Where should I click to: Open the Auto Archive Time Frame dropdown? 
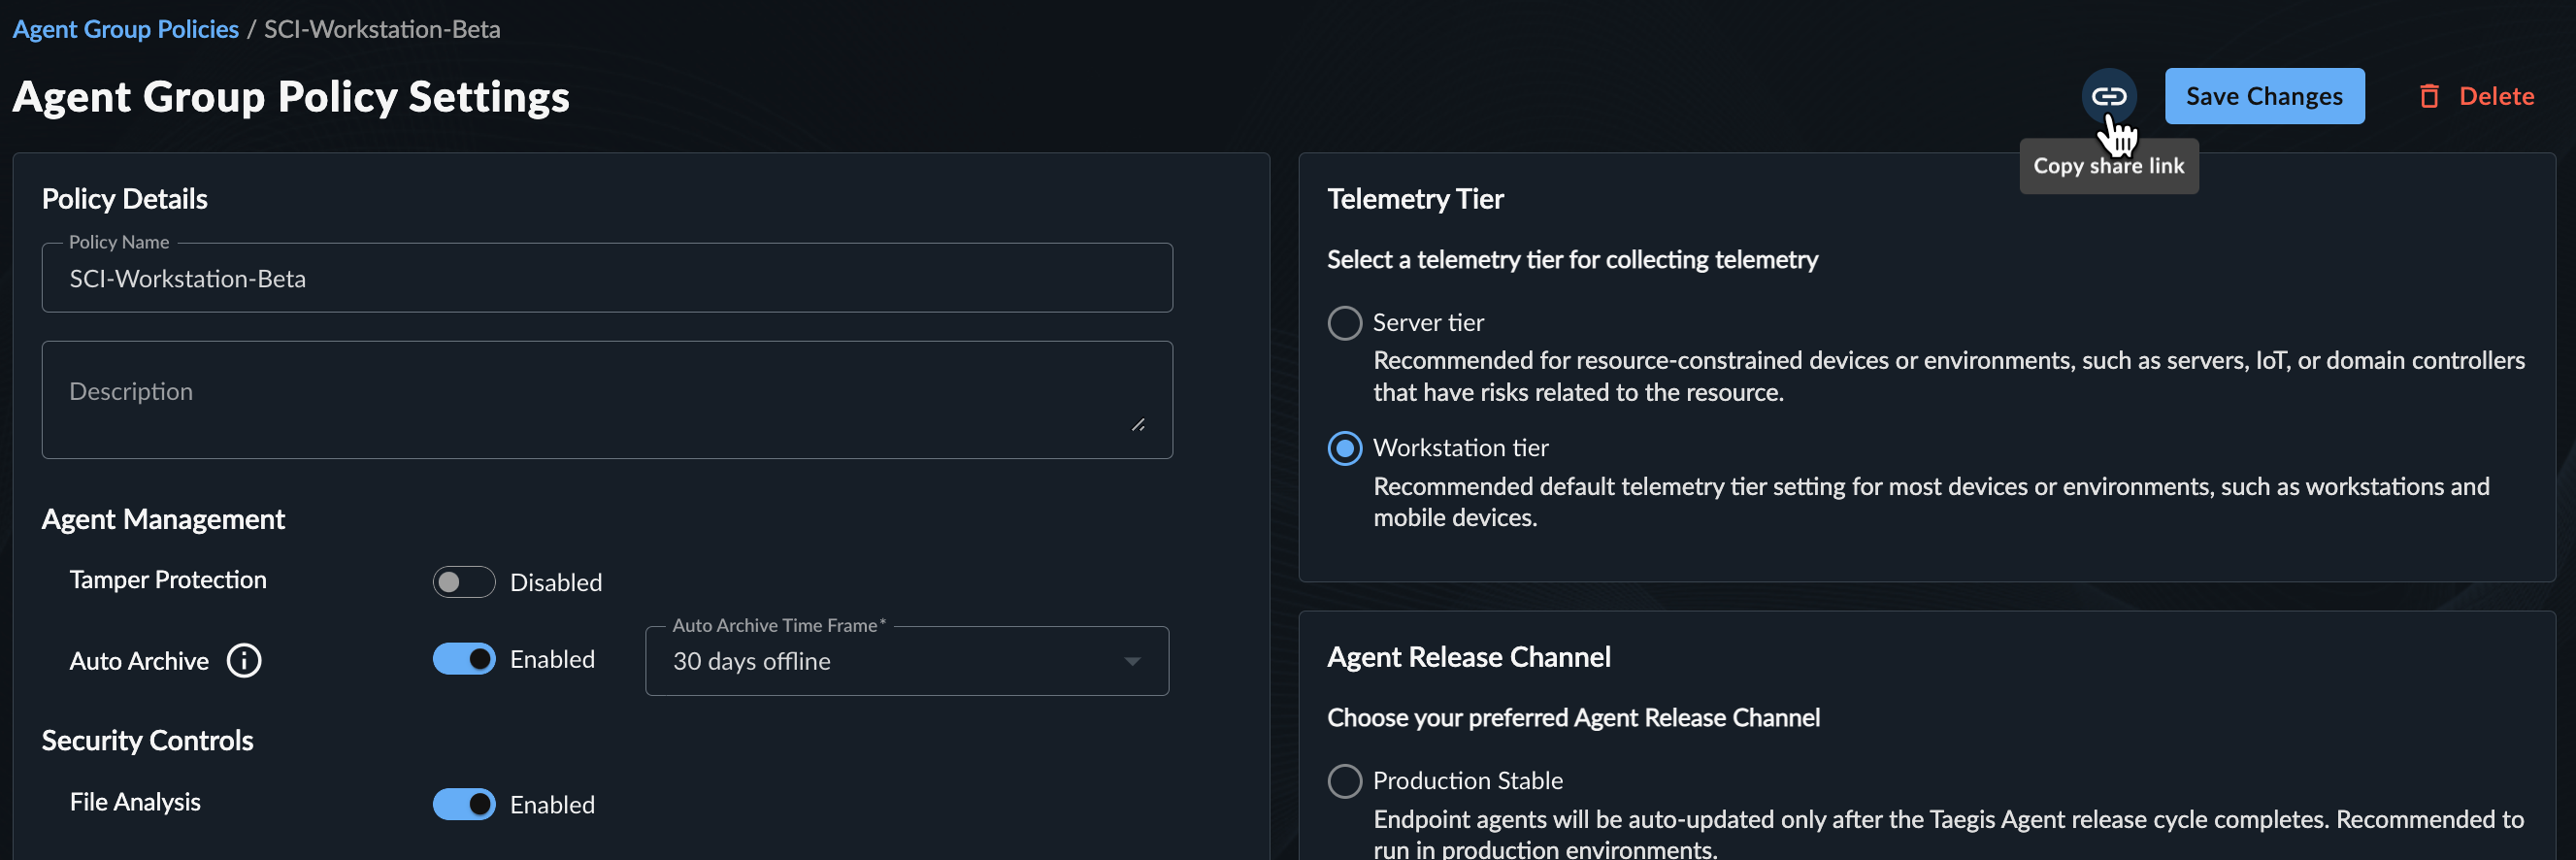point(907,661)
